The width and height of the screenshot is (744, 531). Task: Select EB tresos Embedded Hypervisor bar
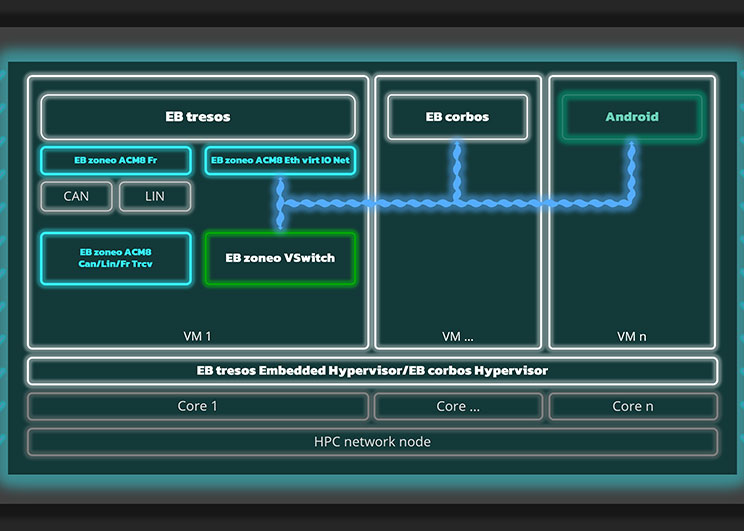click(x=372, y=371)
